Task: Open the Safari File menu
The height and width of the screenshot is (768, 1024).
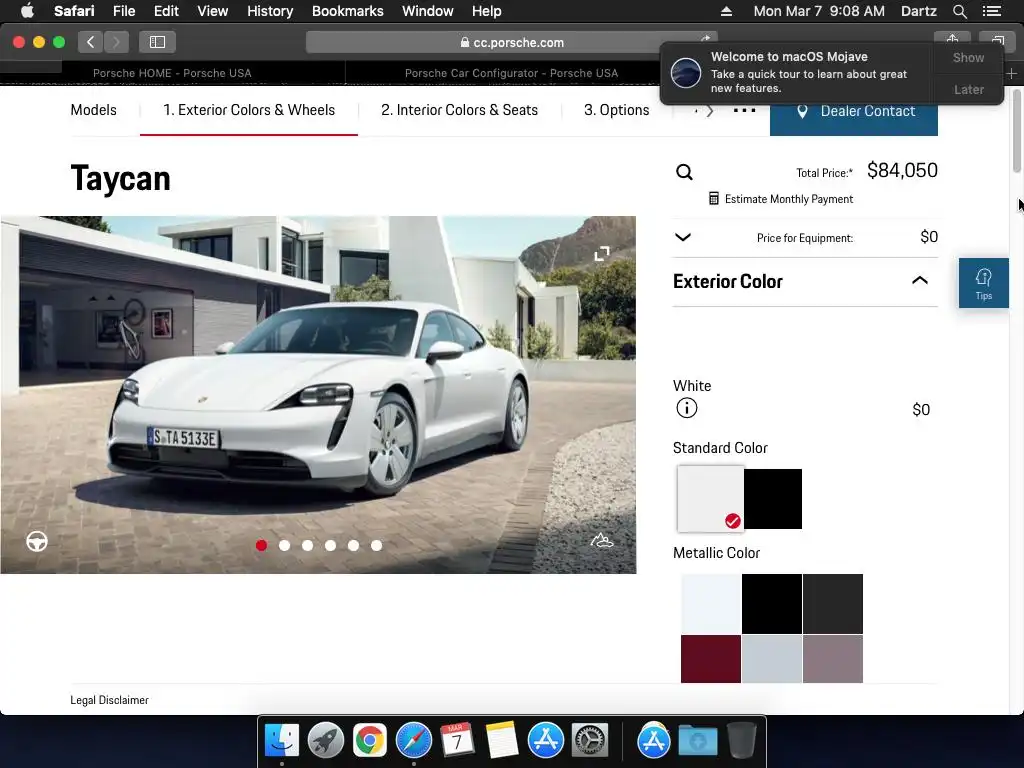Action: coord(123,11)
